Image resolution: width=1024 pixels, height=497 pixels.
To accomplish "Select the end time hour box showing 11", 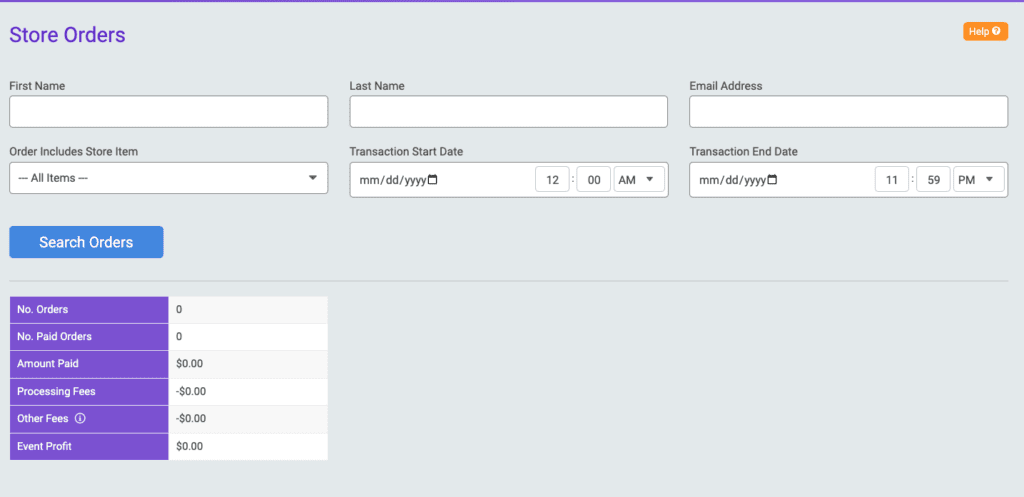I will coord(892,180).
